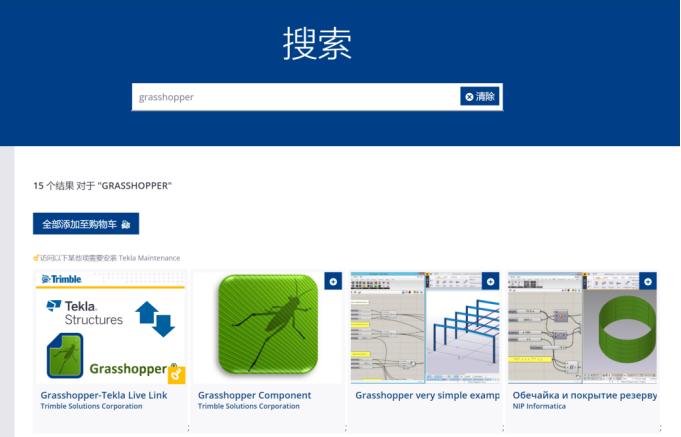This screenshot has height=437, width=681.
Task: Click the yellow key maintenance badge on Live Link
Action: (x=176, y=375)
